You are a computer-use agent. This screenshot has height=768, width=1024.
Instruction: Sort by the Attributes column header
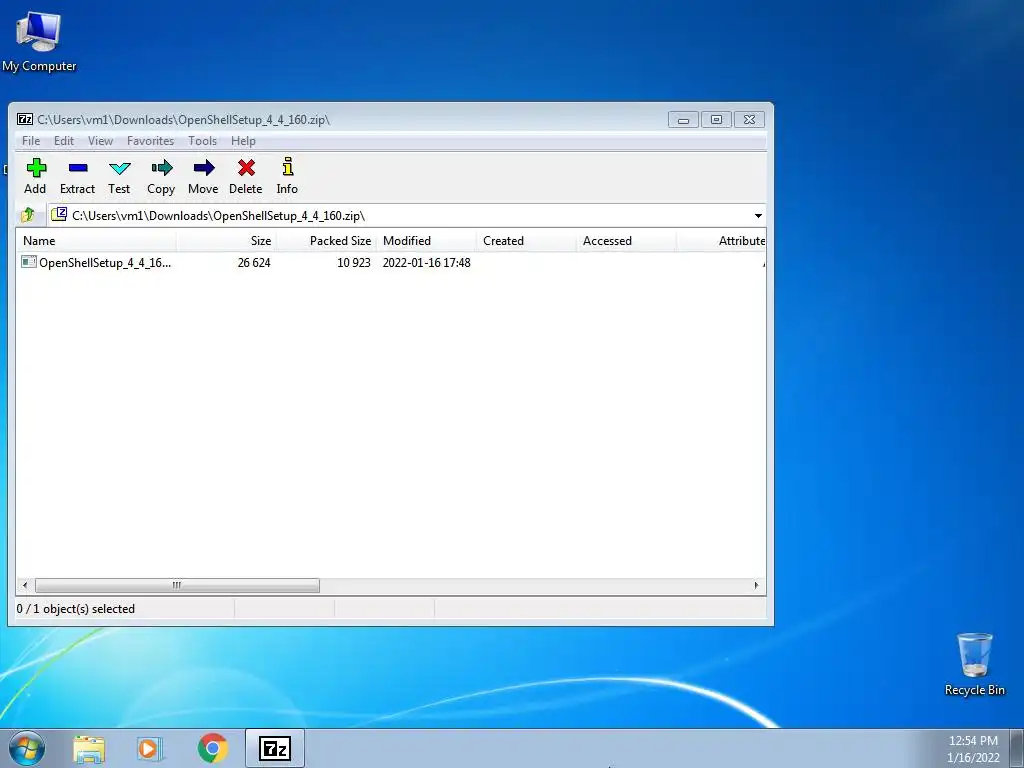click(721, 241)
